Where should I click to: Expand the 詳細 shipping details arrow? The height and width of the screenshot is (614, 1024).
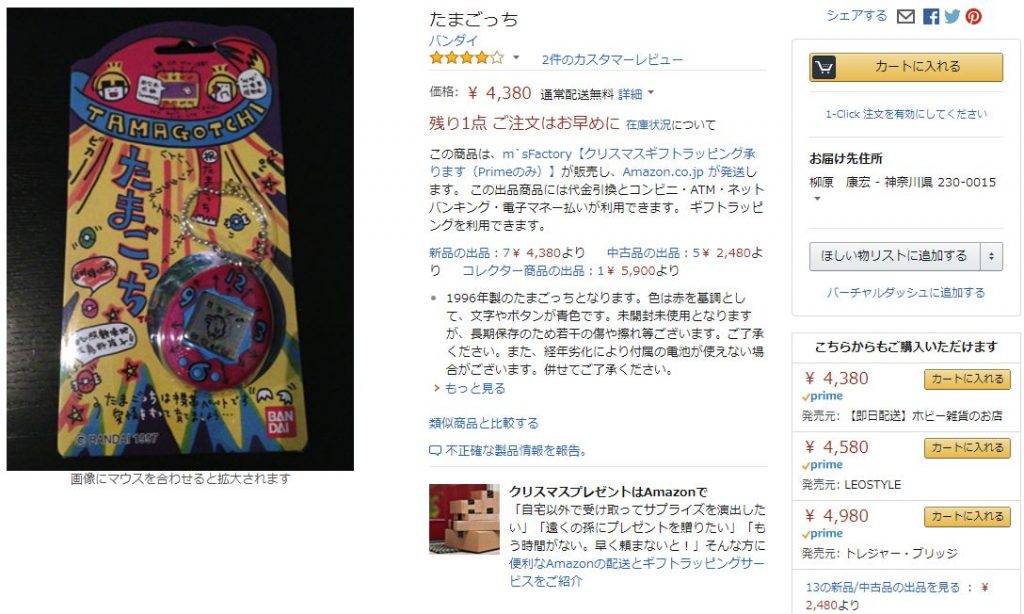tap(650, 93)
